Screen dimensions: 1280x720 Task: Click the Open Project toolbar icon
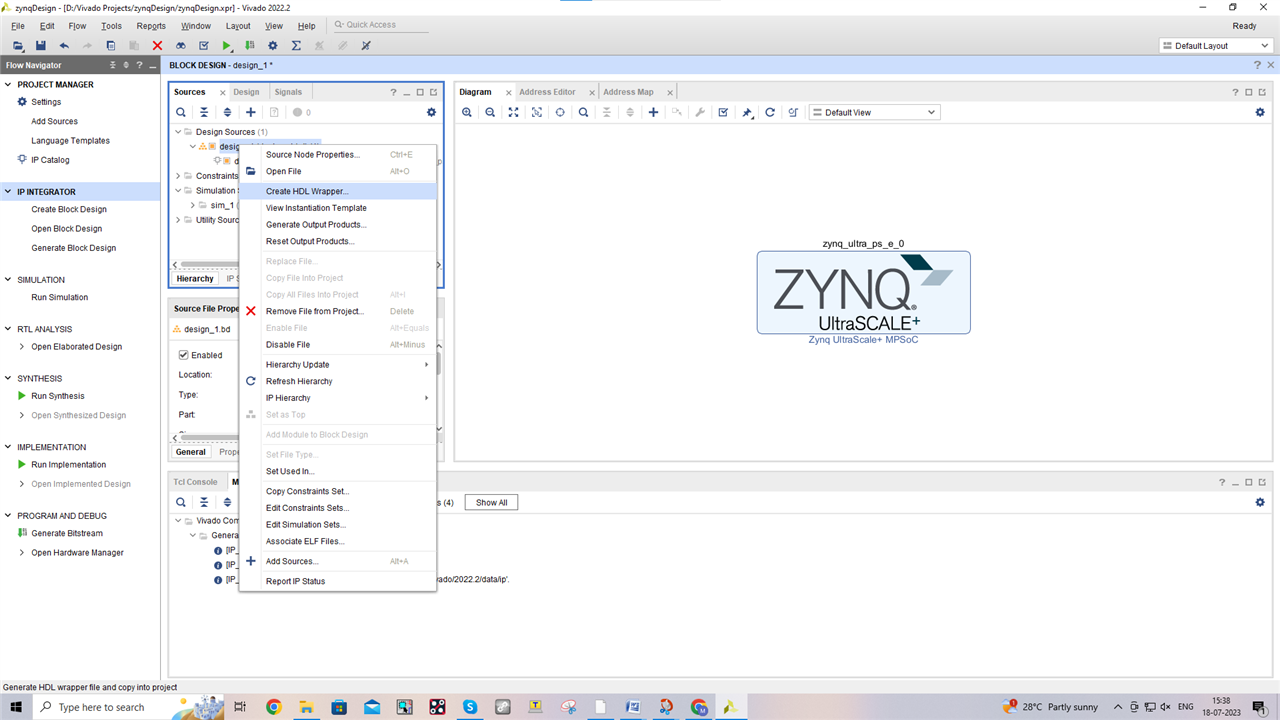point(18,46)
